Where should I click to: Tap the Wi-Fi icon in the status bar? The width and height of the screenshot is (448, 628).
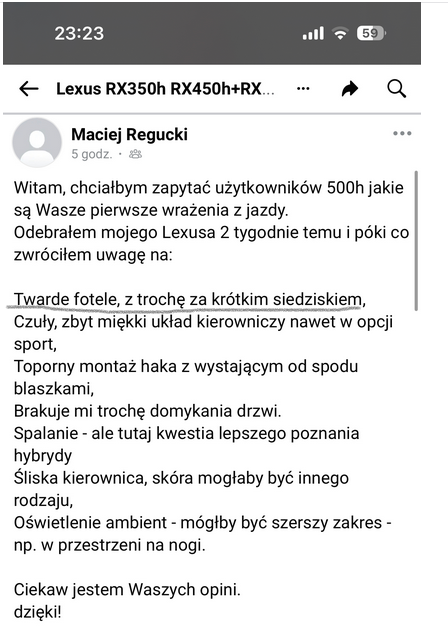tap(340, 34)
